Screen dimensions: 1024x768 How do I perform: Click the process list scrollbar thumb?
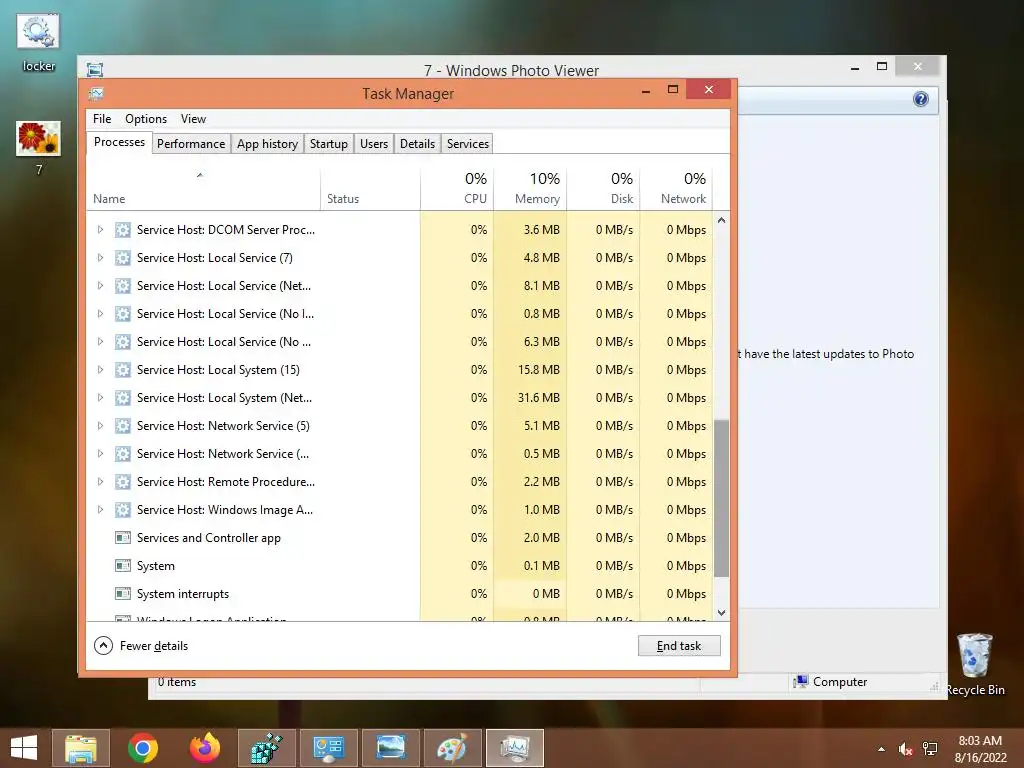coord(722,498)
